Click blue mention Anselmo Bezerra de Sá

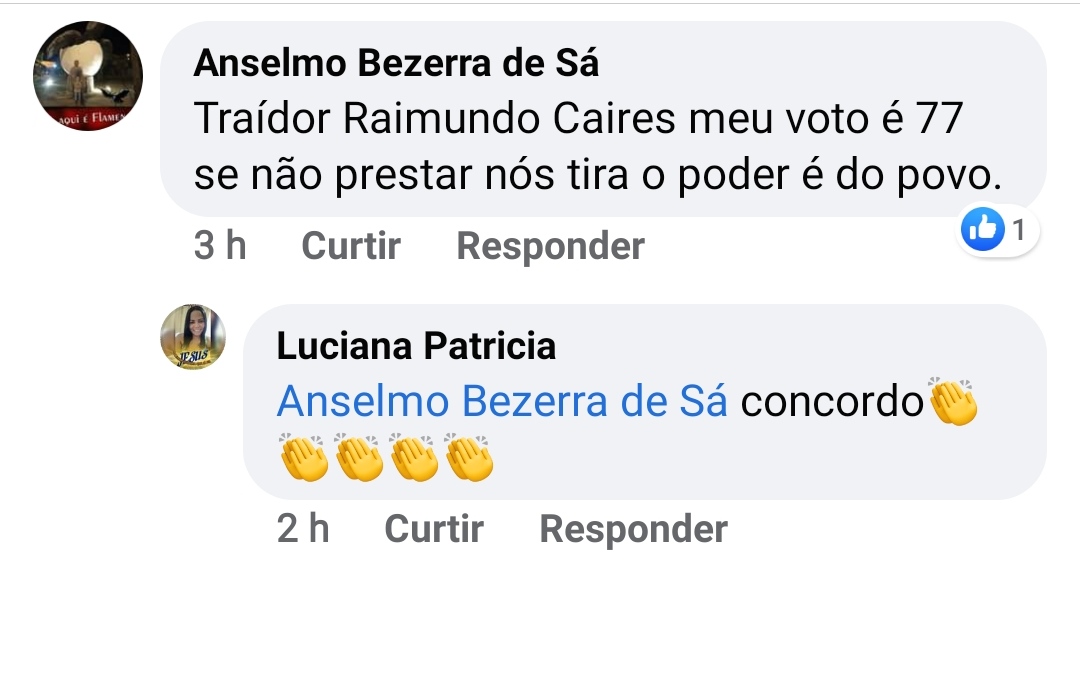point(502,402)
